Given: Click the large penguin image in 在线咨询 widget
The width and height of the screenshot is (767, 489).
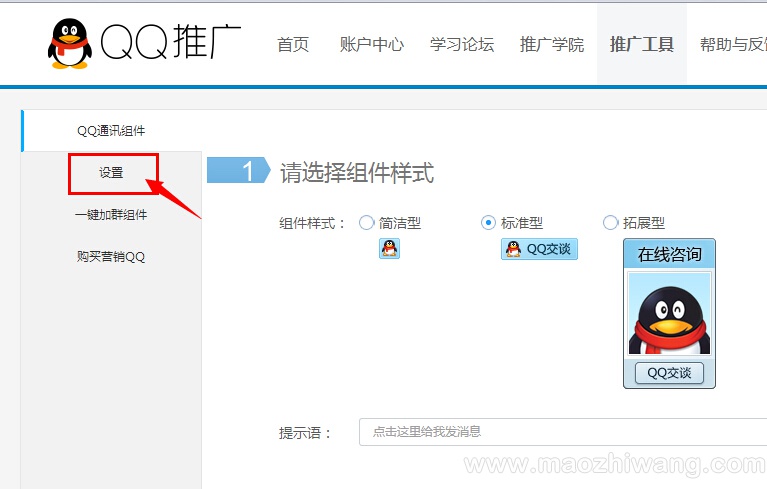Looking at the screenshot, I should point(669,314).
